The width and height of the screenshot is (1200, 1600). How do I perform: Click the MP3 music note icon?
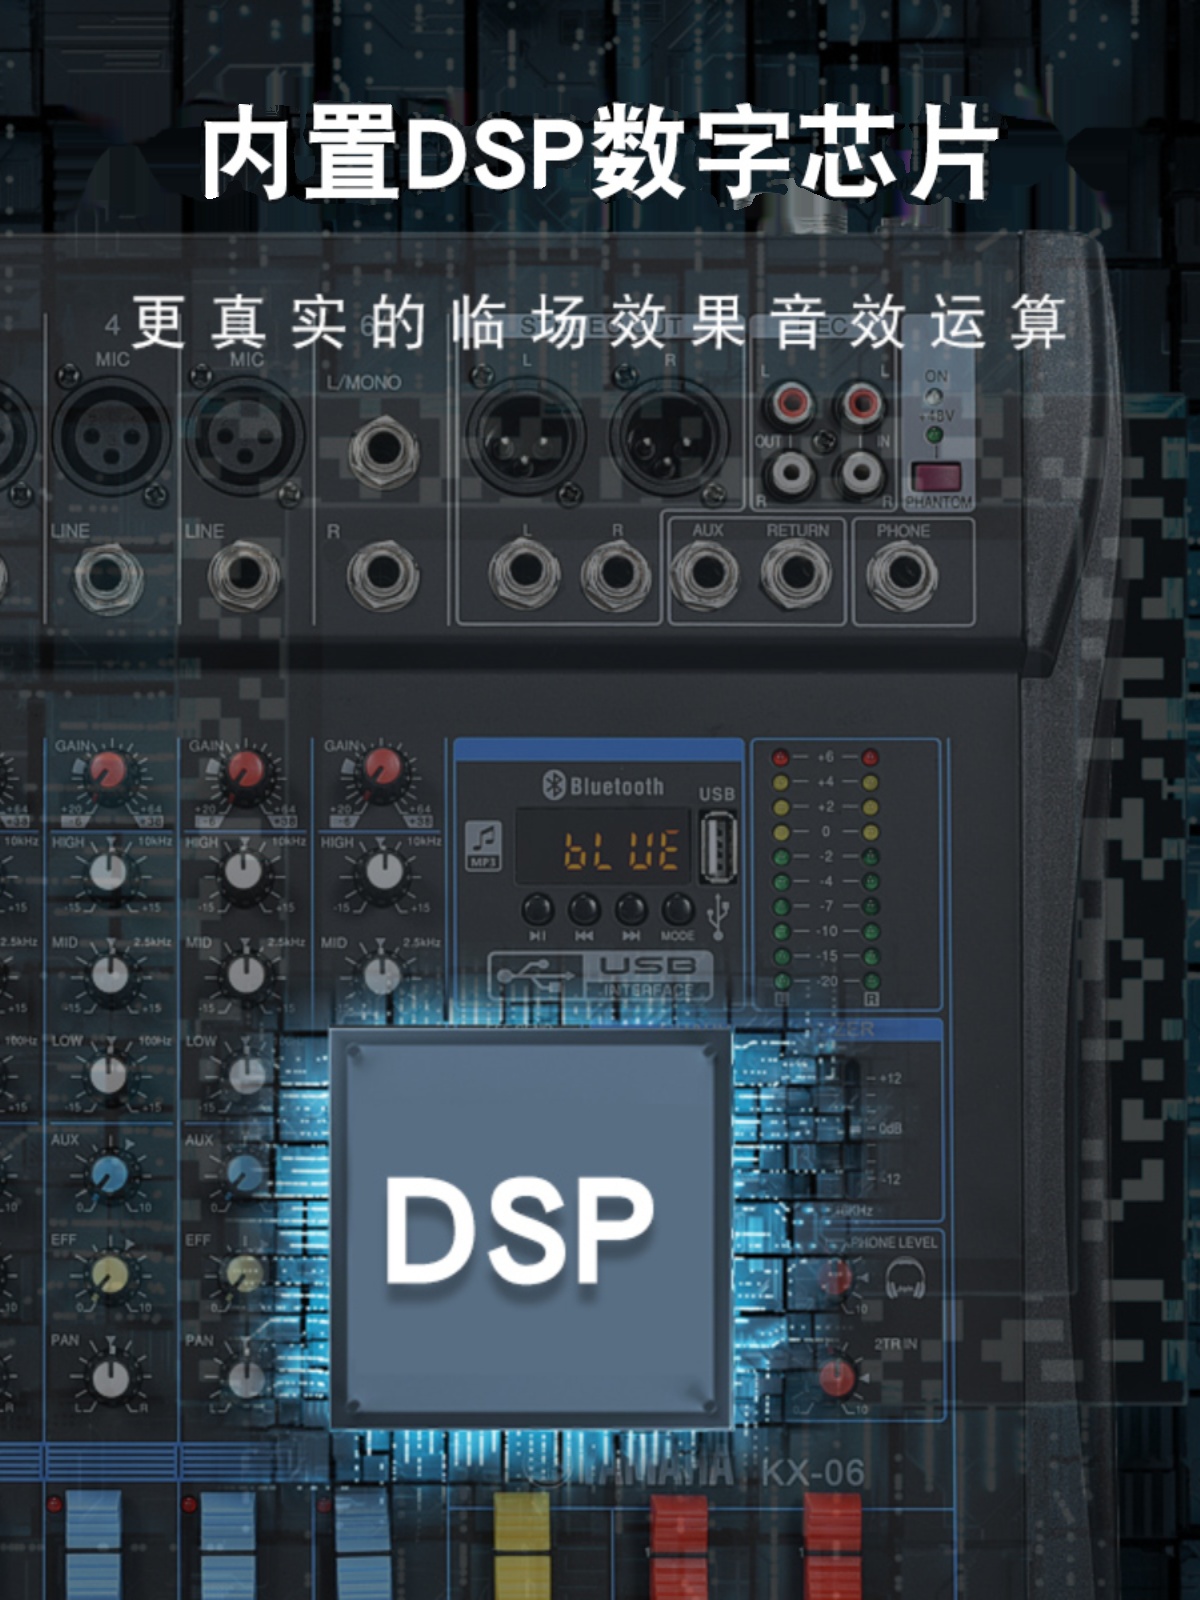[x=485, y=844]
